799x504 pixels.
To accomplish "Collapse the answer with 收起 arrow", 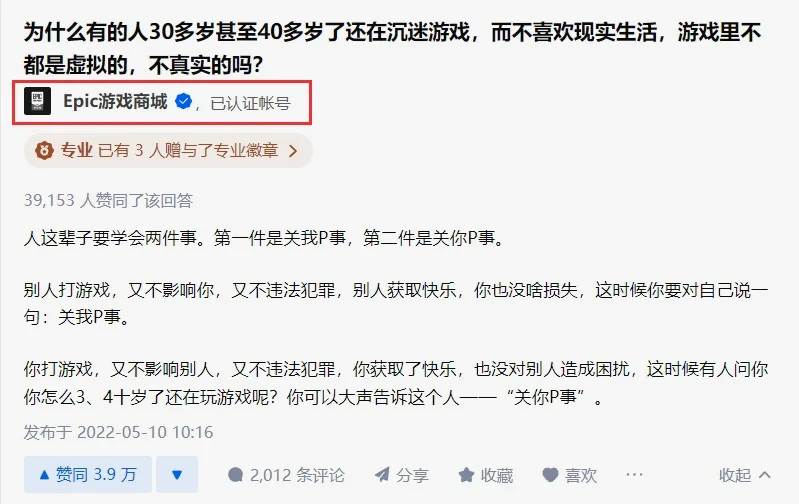I will (744, 475).
